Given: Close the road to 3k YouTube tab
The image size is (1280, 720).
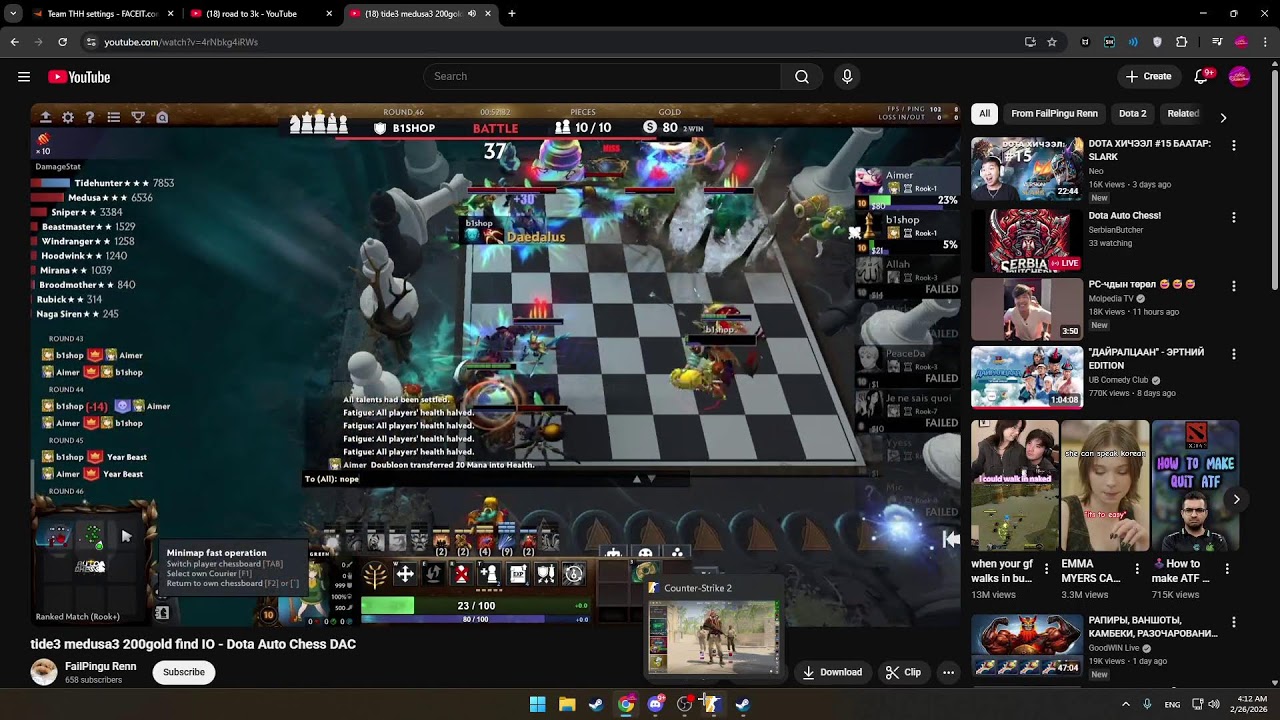Looking at the screenshot, I should 329,14.
